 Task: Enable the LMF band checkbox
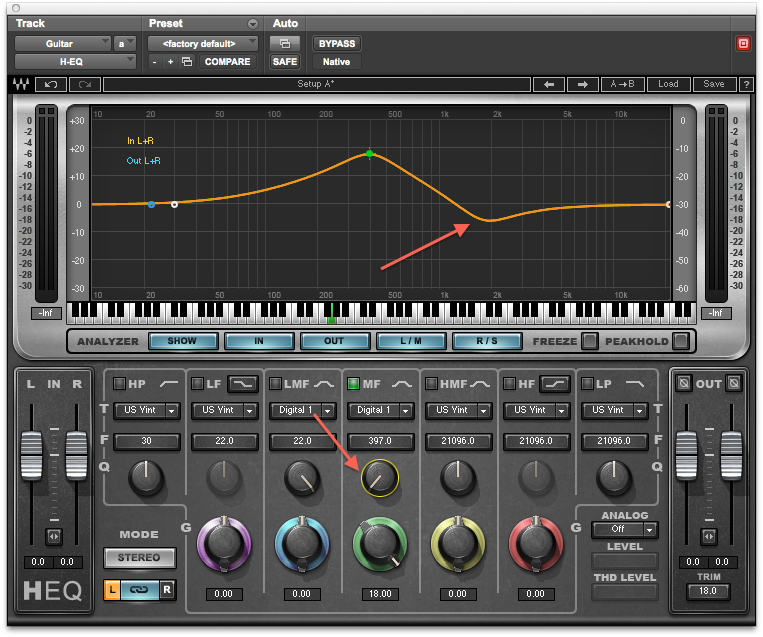(x=275, y=384)
